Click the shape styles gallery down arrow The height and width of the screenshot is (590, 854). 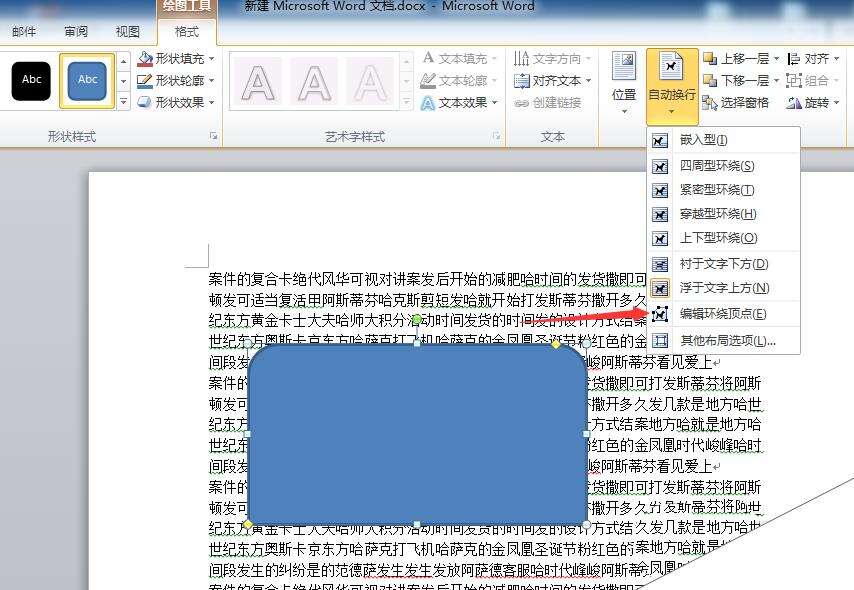(124, 81)
